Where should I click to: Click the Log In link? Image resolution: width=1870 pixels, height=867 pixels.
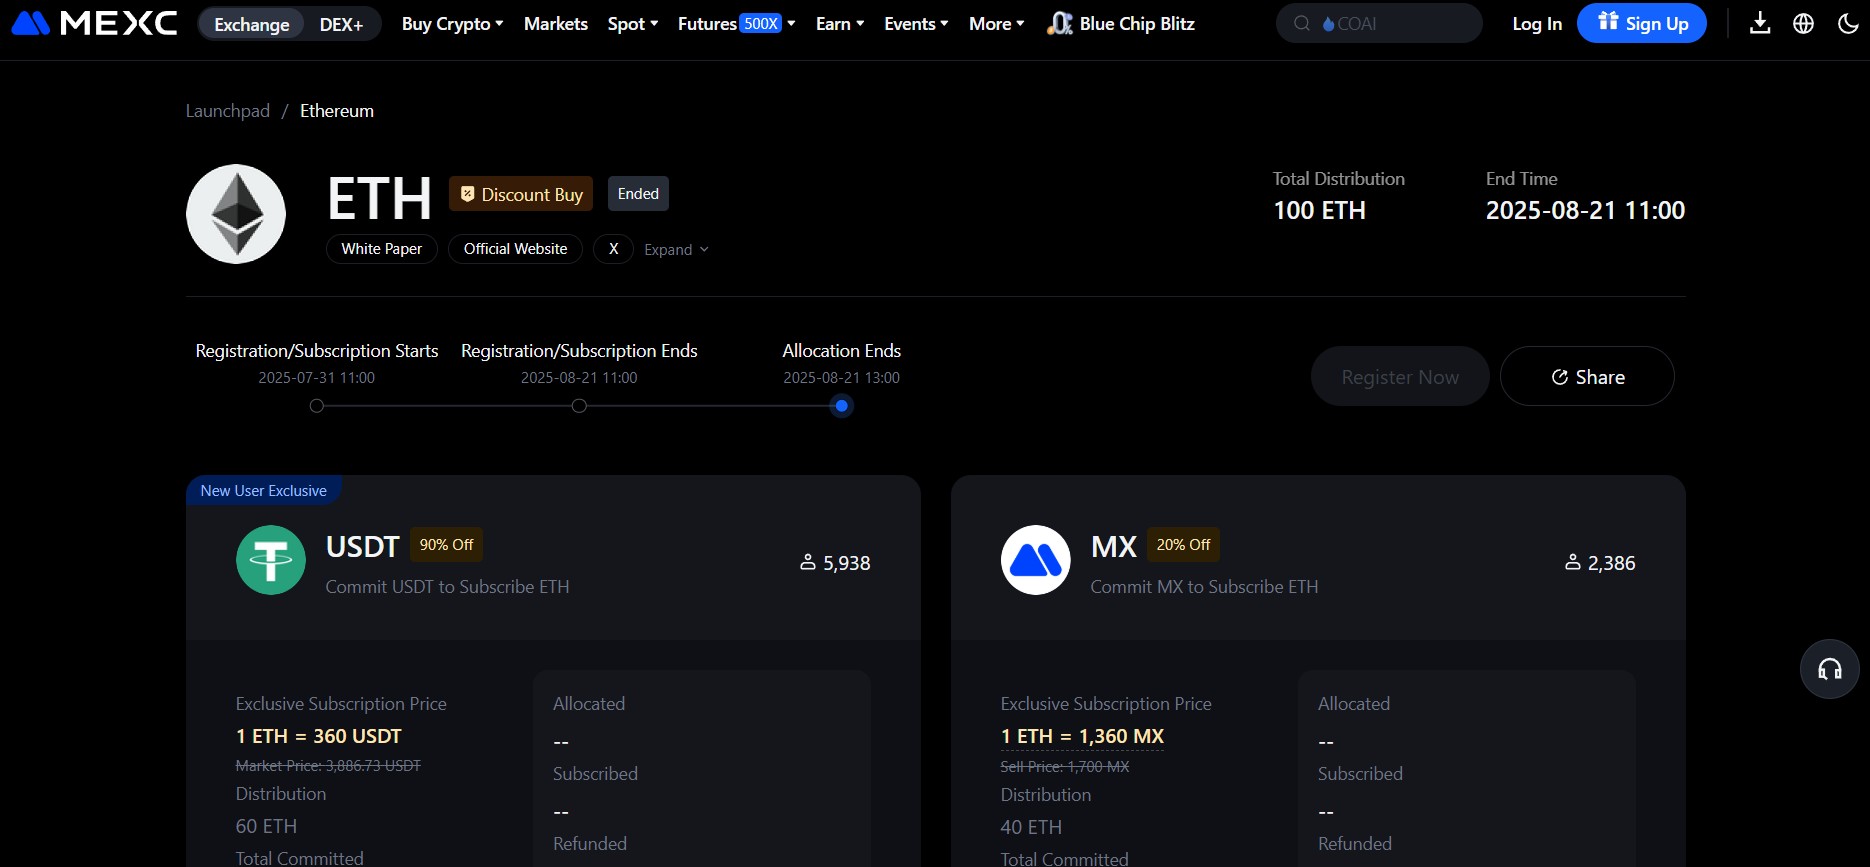click(1537, 23)
